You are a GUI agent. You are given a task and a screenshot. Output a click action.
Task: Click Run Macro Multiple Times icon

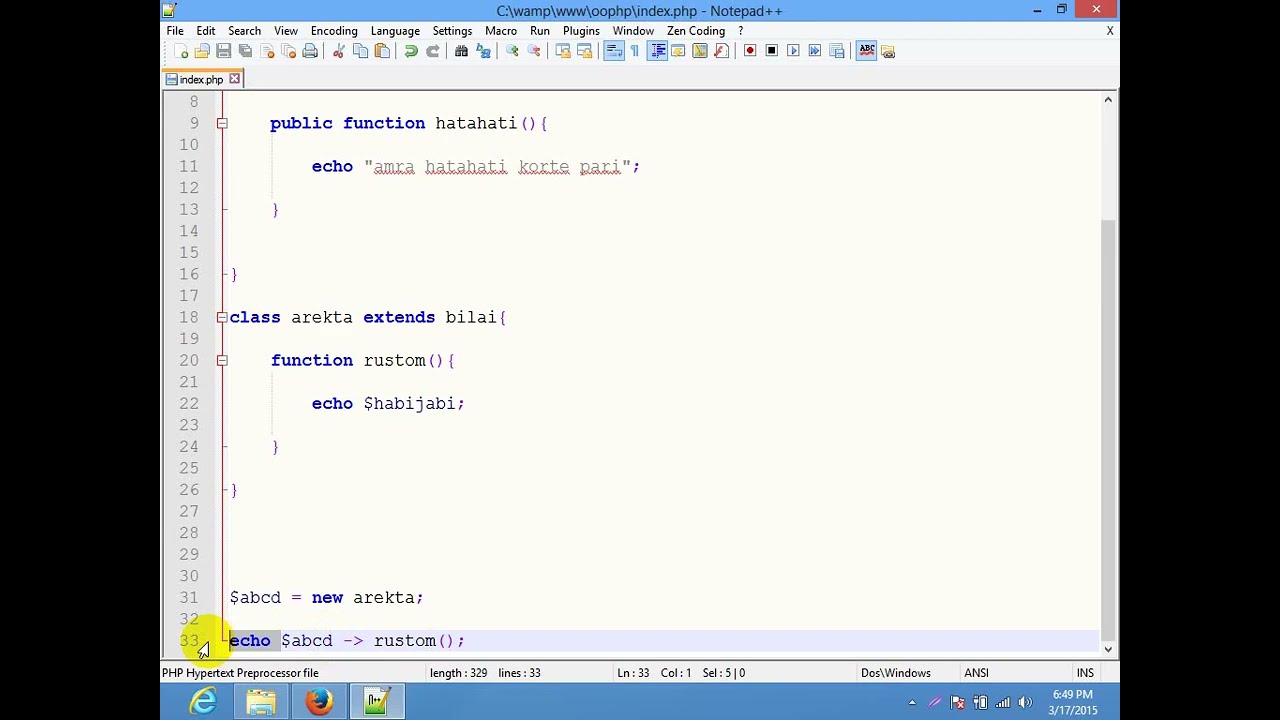point(815,51)
